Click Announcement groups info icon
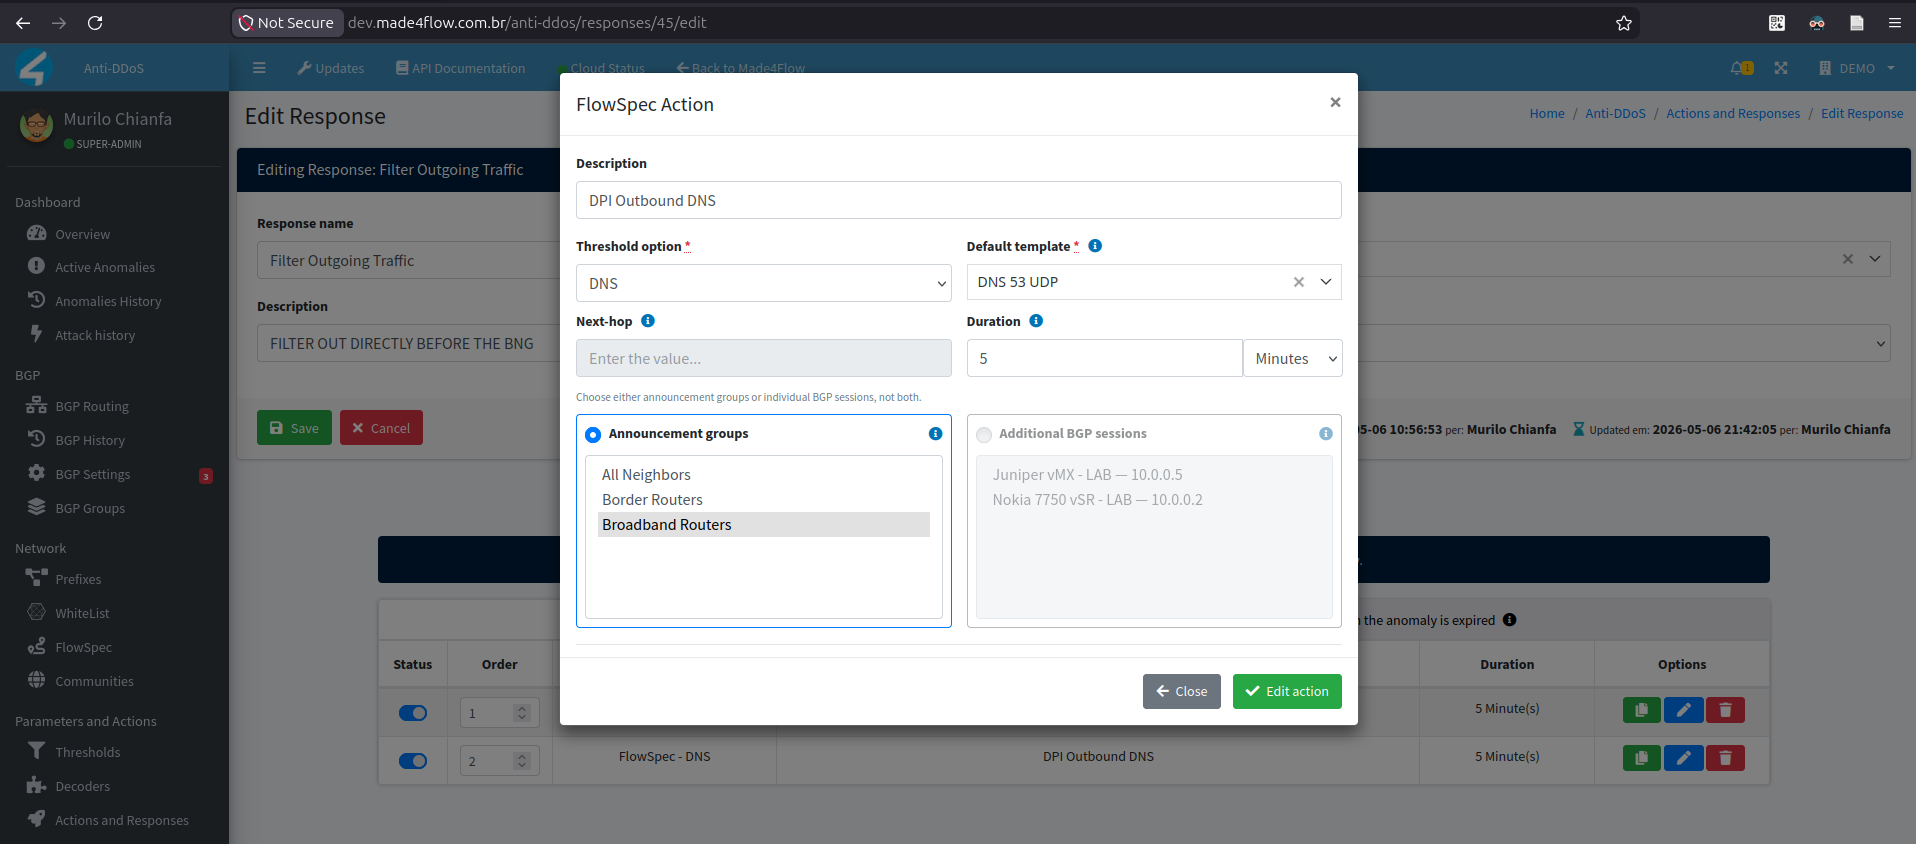This screenshot has height=844, width=1916. [x=935, y=434]
